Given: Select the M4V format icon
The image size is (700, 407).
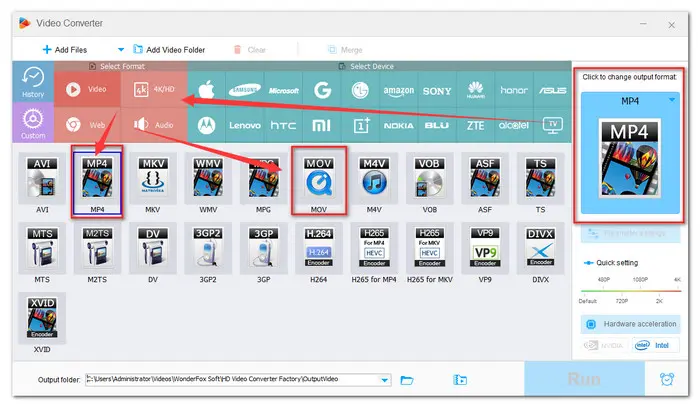Looking at the screenshot, I should [374, 178].
